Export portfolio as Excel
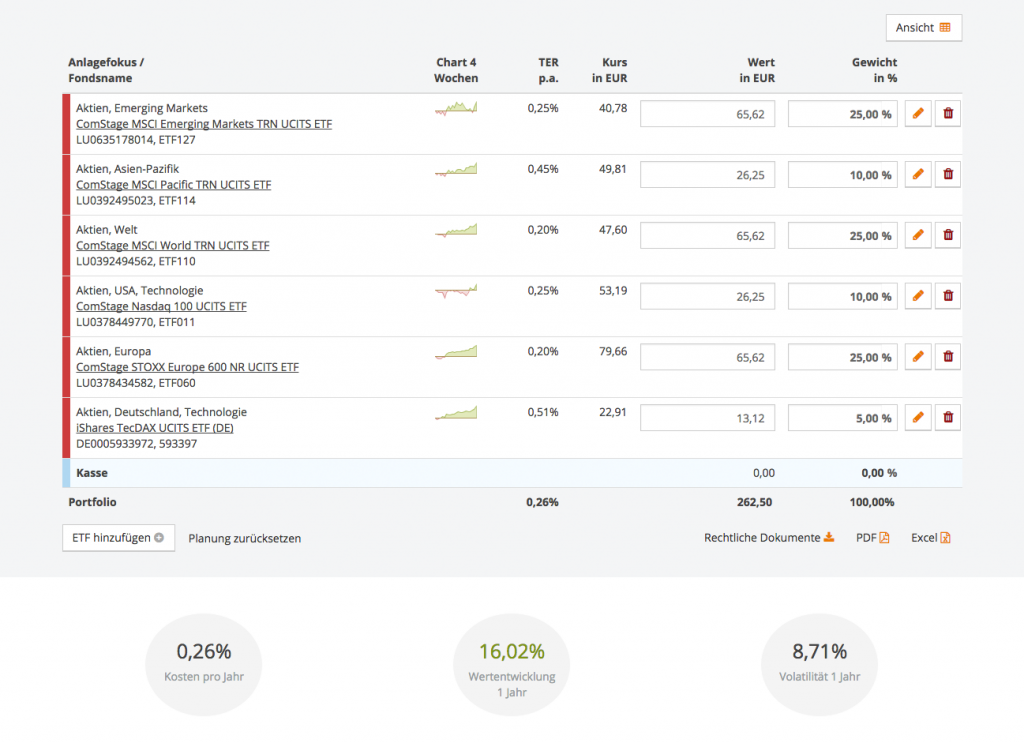 click(x=931, y=537)
